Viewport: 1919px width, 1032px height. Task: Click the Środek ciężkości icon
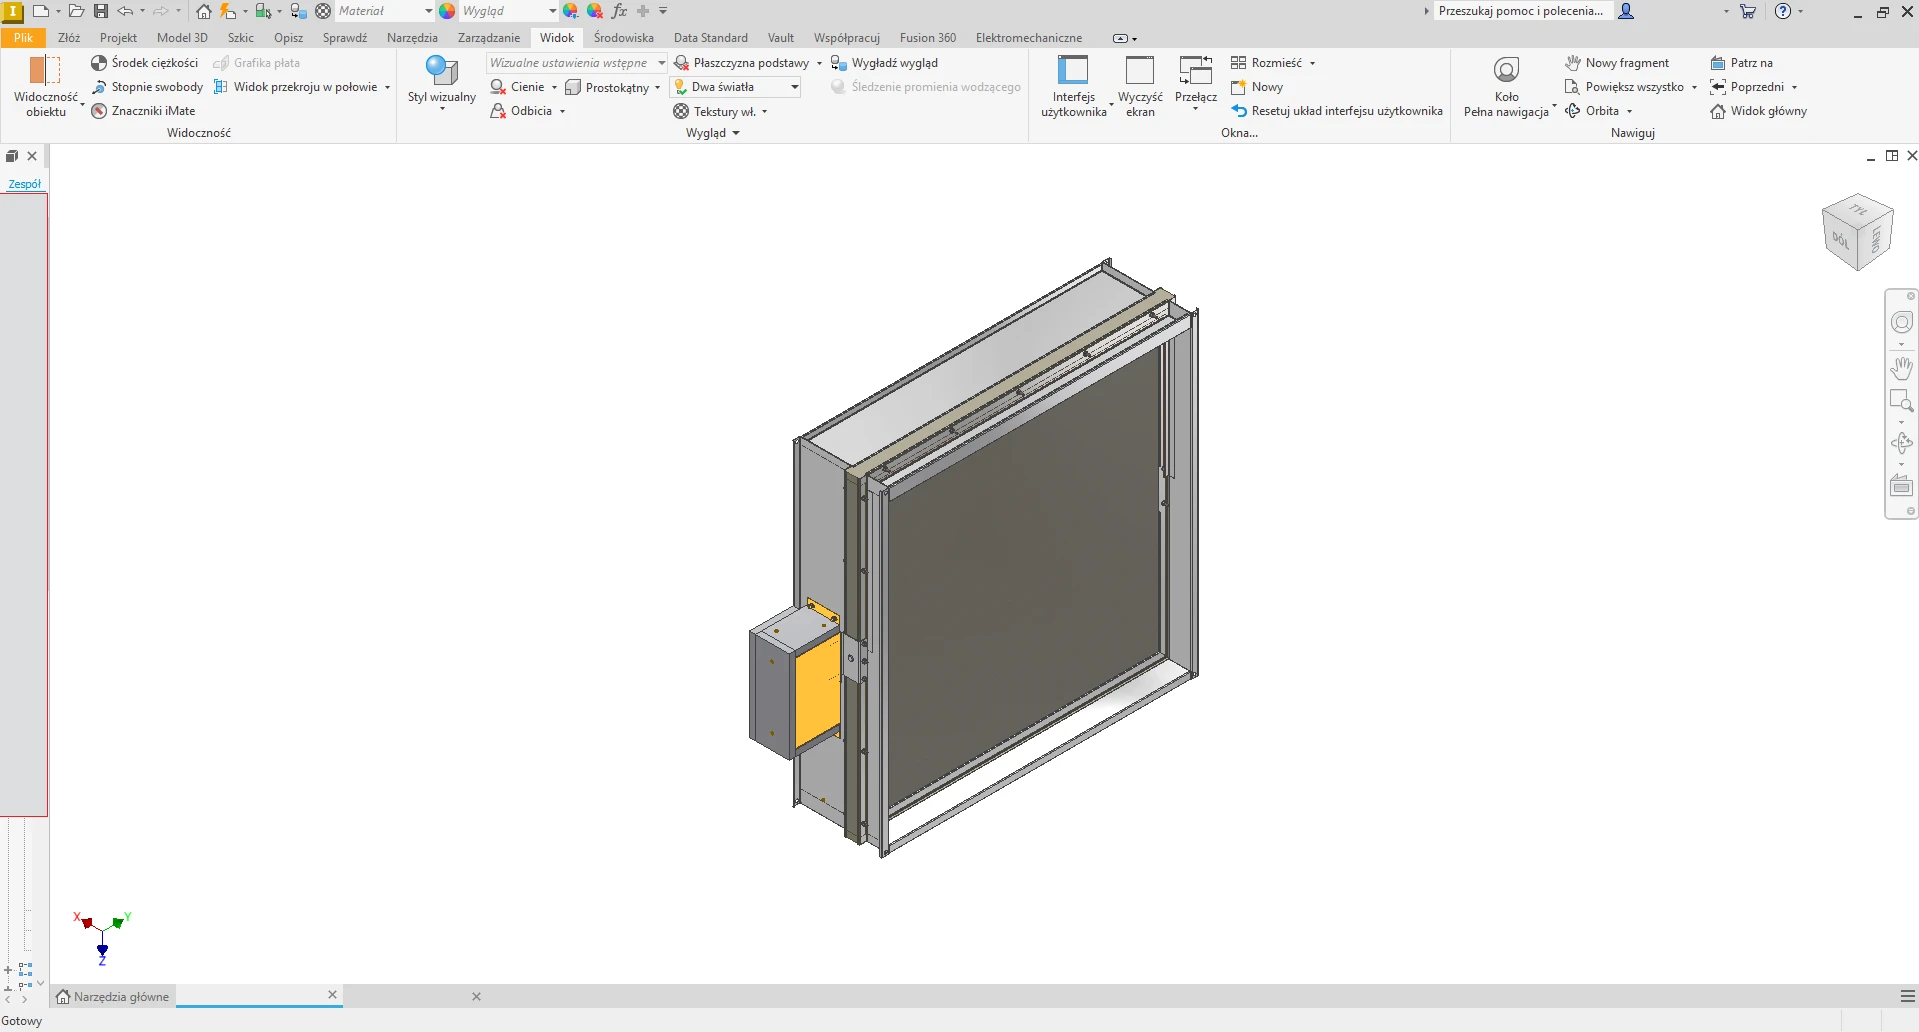[99, 63]
